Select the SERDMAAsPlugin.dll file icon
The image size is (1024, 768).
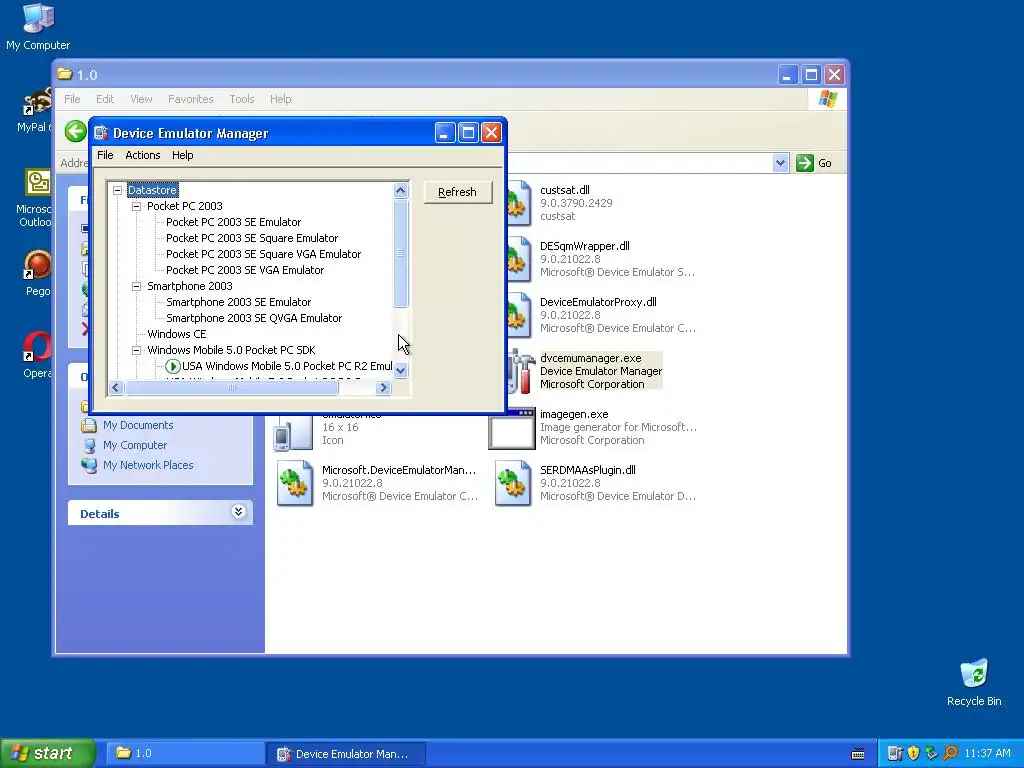(x=513, y=483)
